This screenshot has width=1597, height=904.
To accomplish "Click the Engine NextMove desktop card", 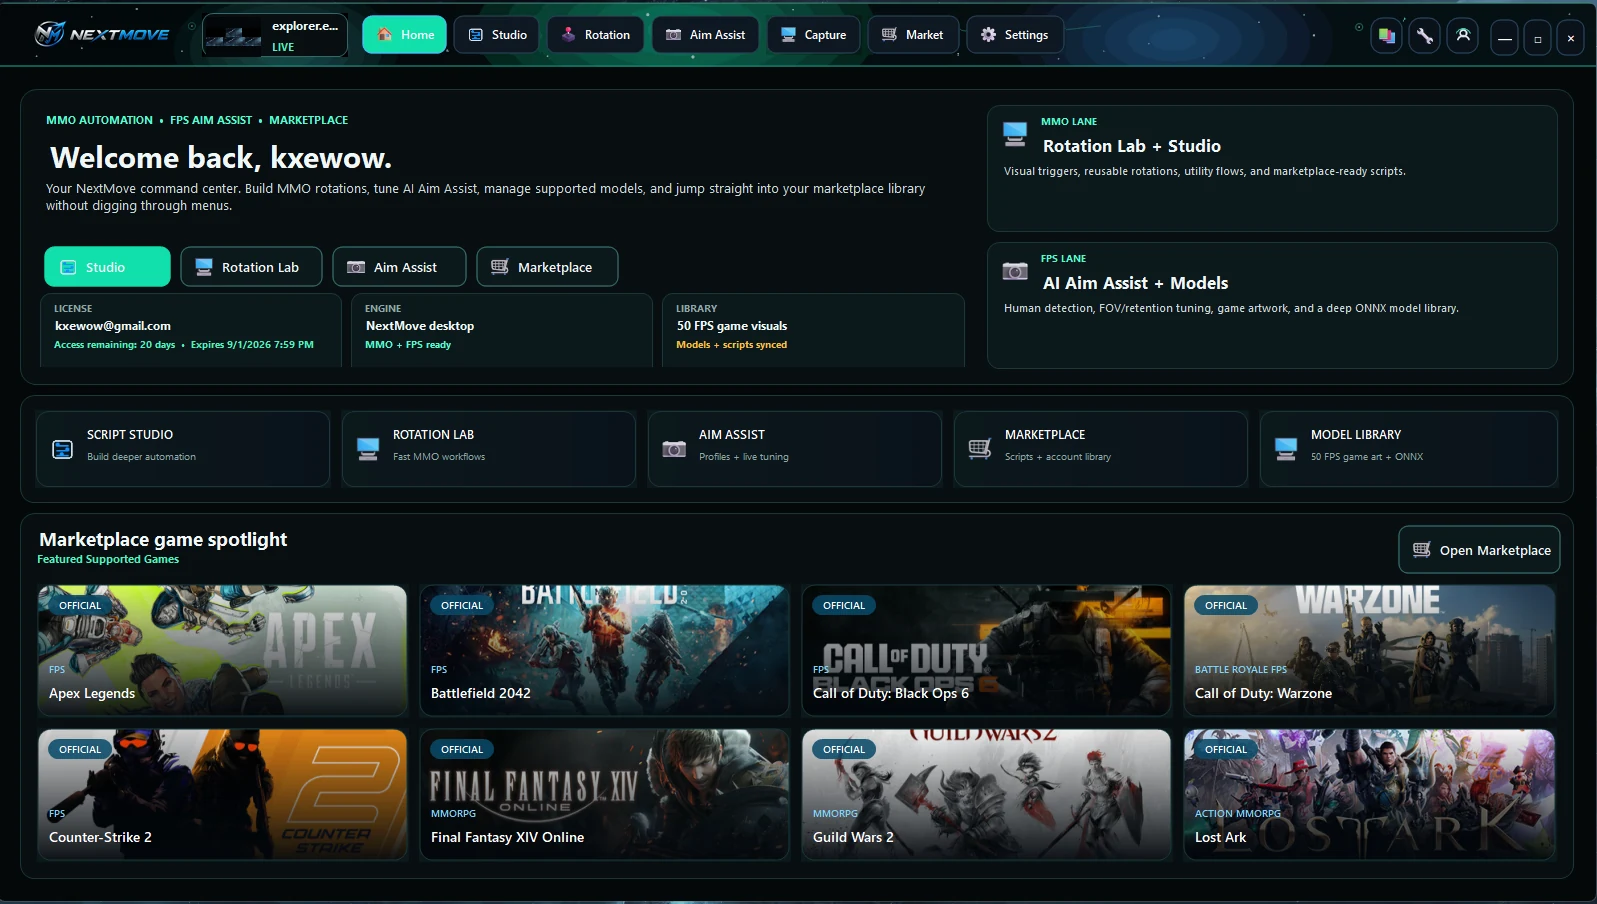I will point(502,330).
